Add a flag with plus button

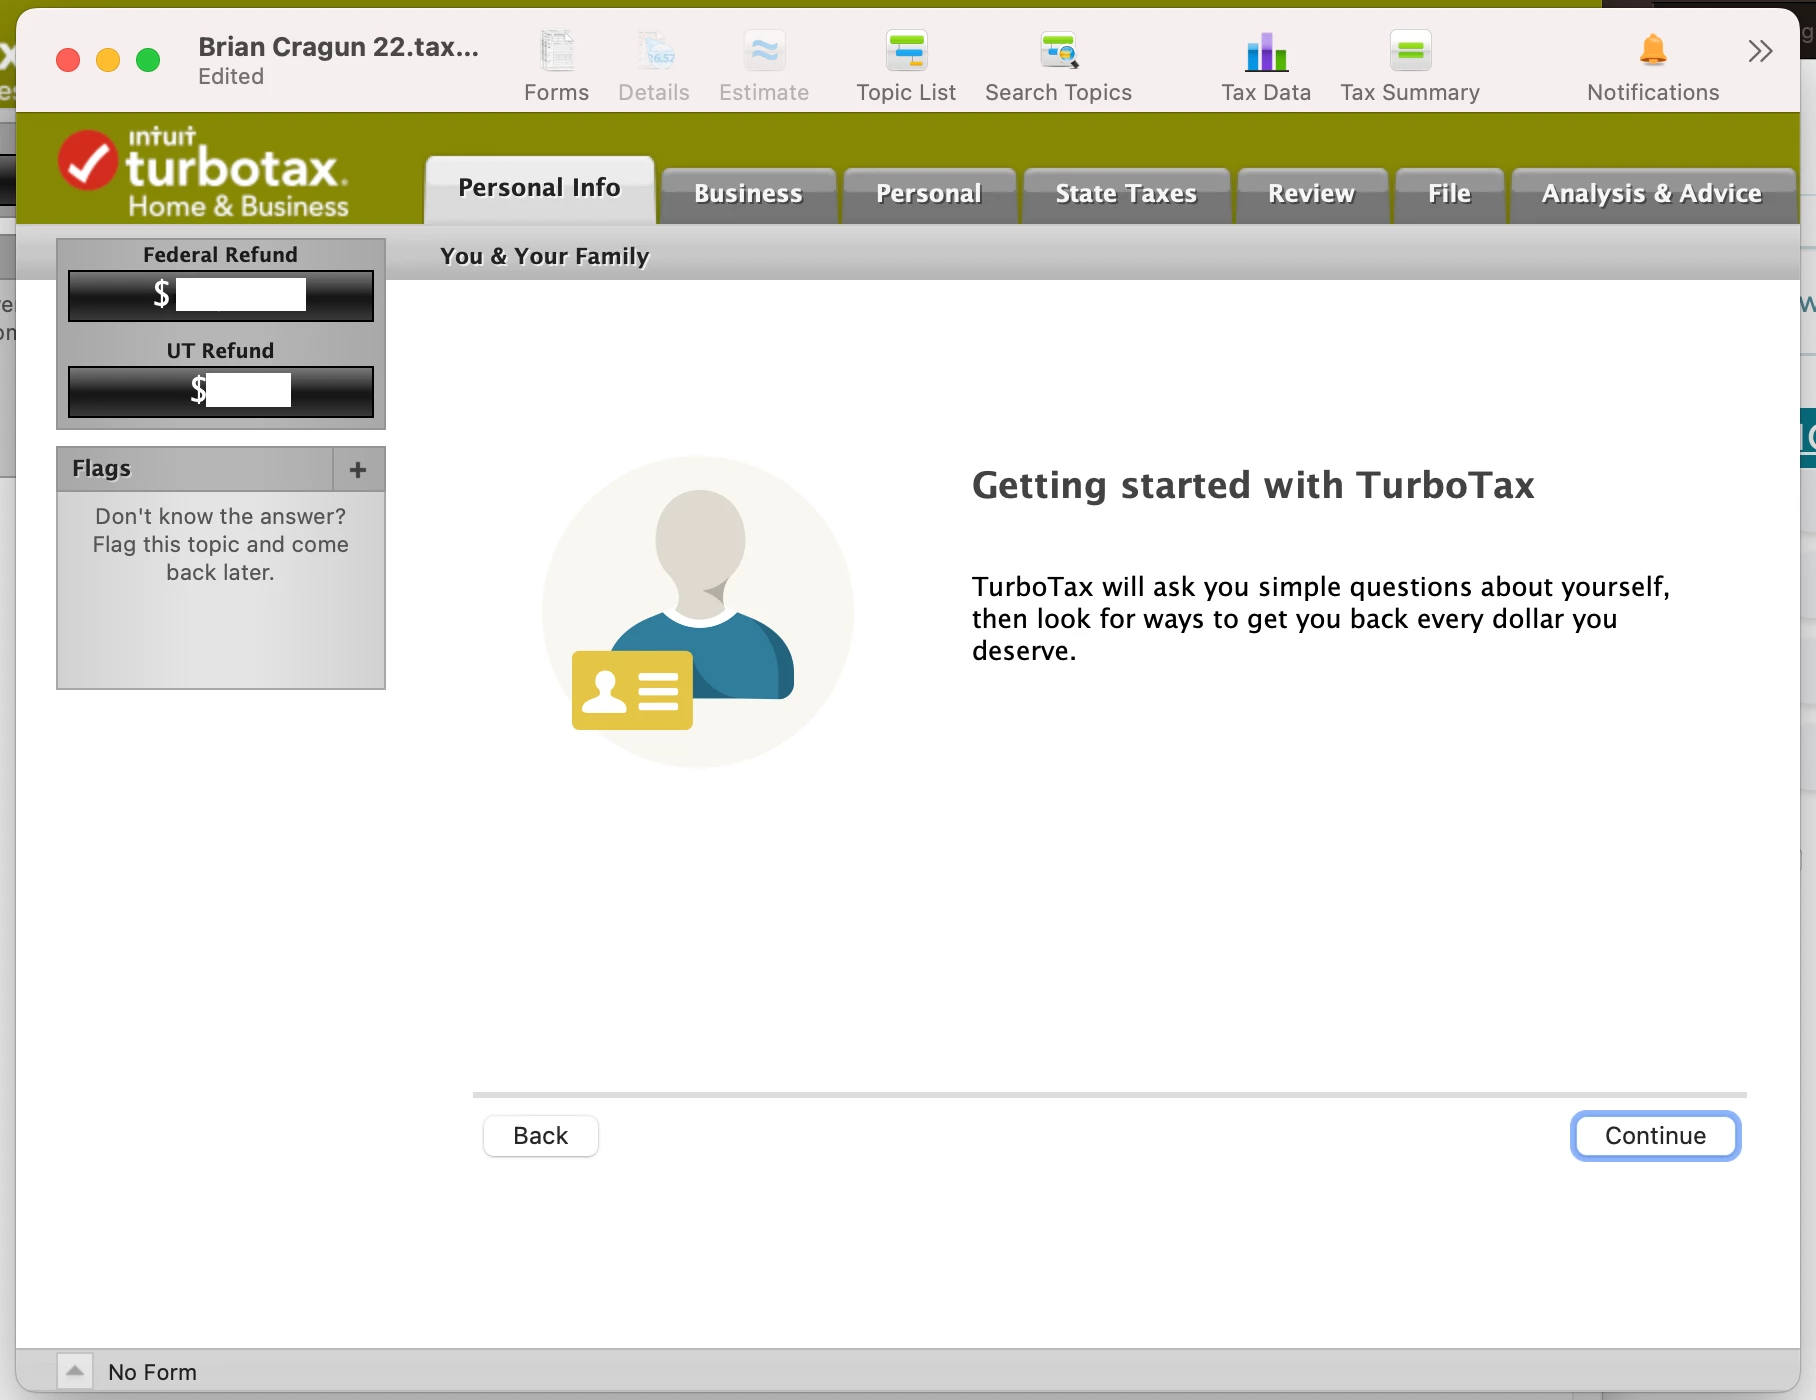pos(358,469)
